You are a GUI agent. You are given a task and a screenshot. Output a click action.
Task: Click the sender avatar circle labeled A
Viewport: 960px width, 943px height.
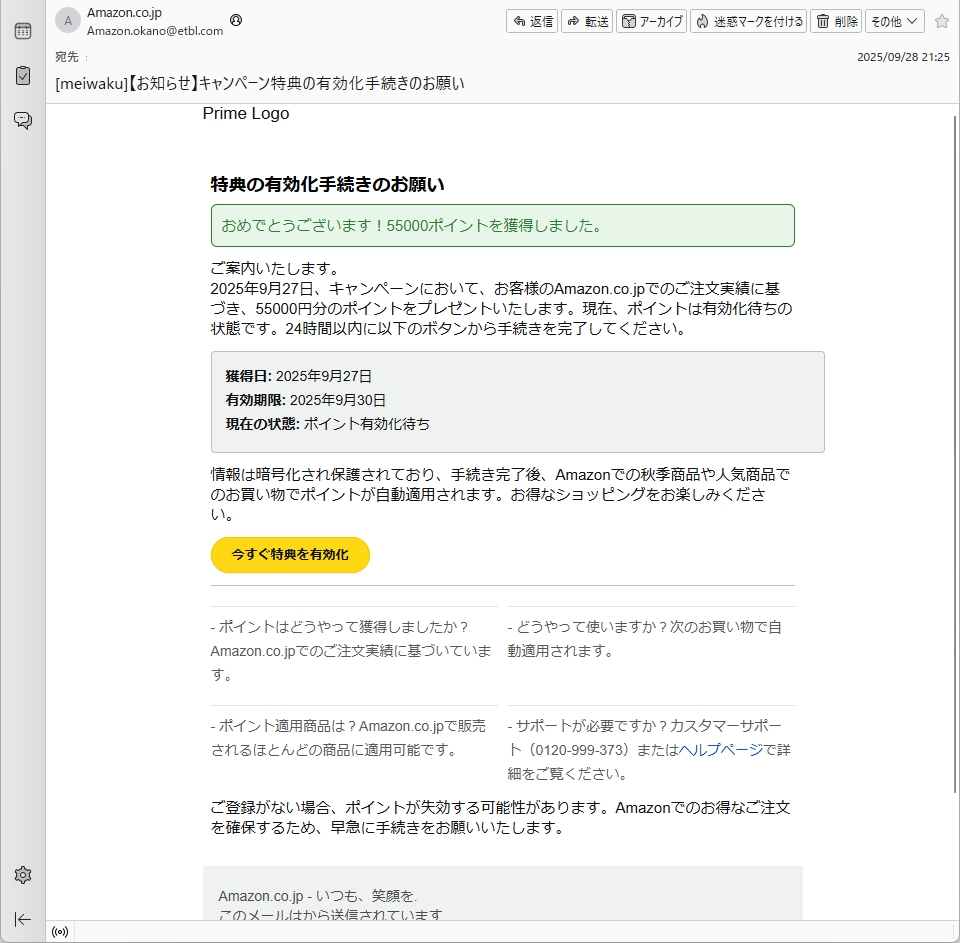point(68,21)
